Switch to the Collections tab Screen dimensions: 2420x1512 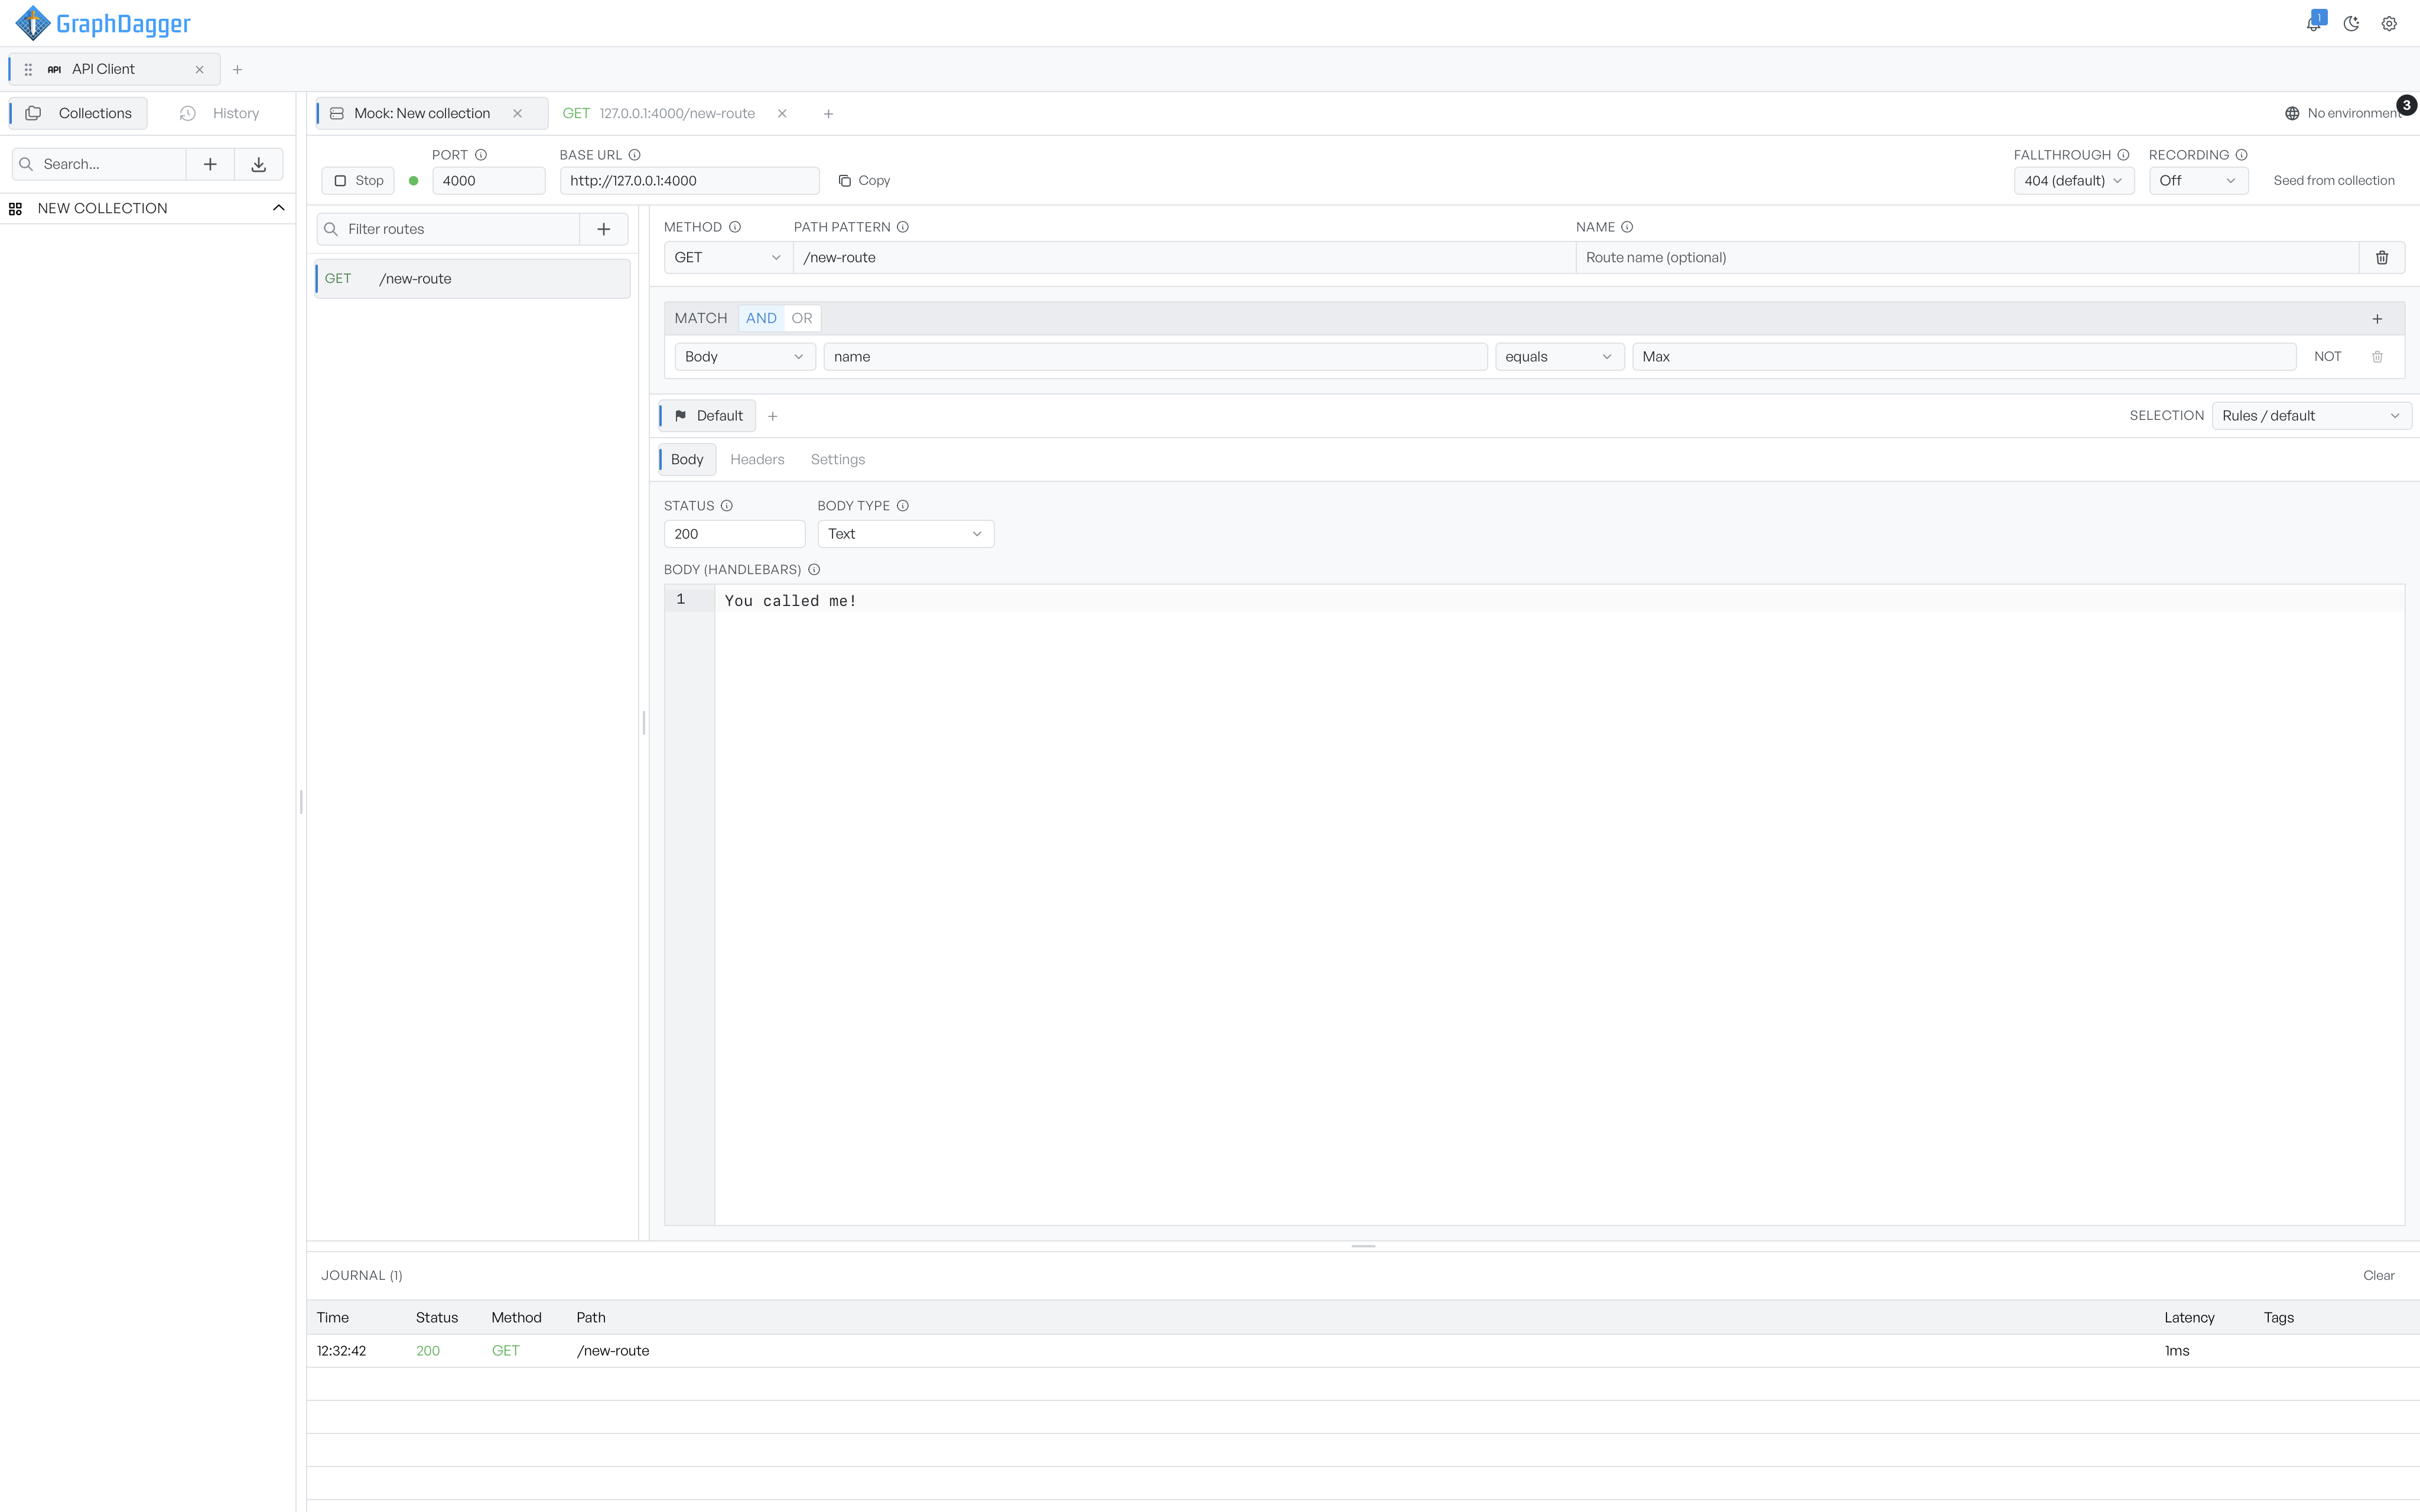coord(79,113)
